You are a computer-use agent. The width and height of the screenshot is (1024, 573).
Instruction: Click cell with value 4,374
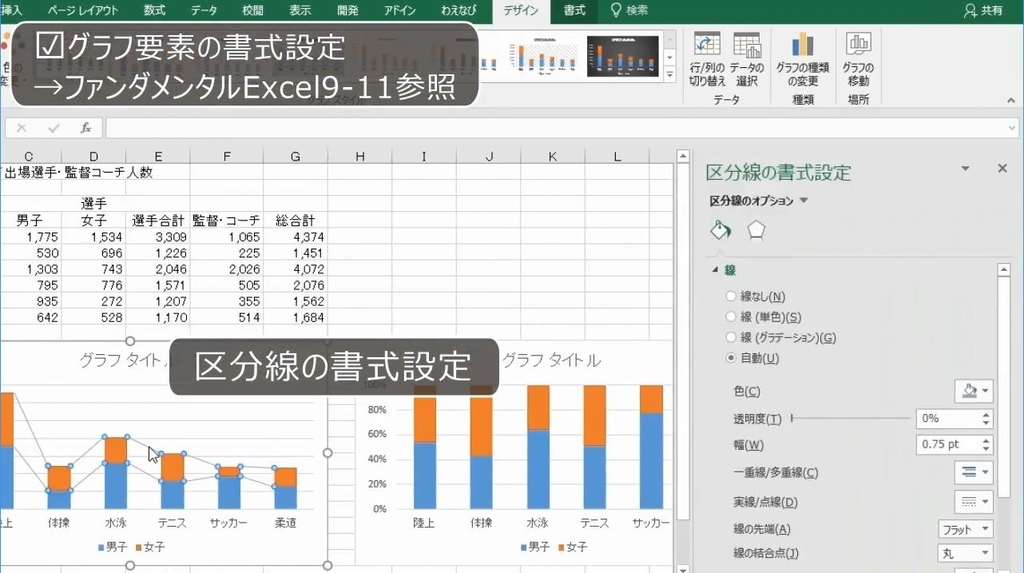pos(295,237)
